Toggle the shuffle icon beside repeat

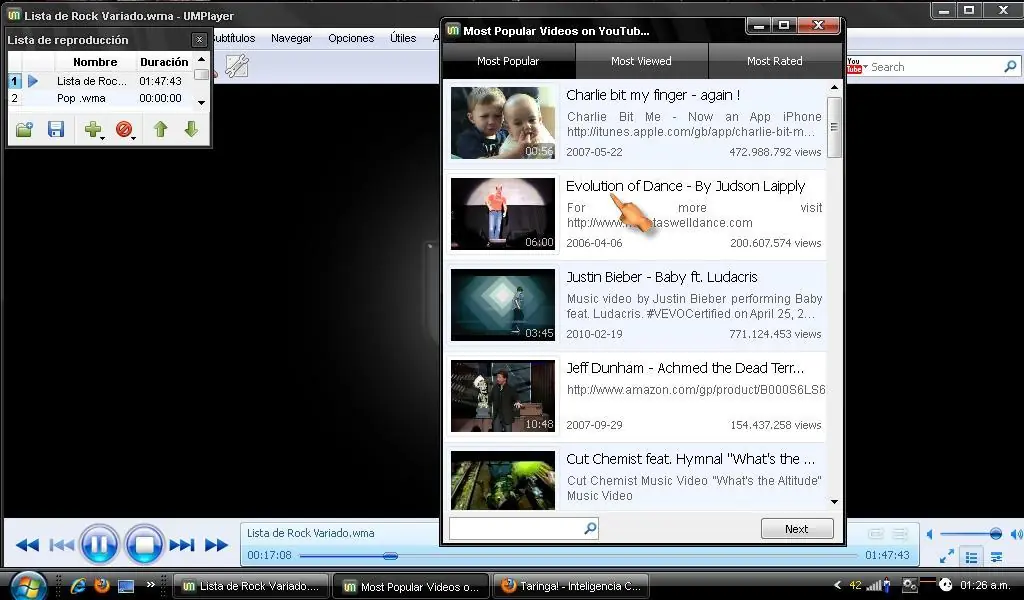tap(900, 534)
